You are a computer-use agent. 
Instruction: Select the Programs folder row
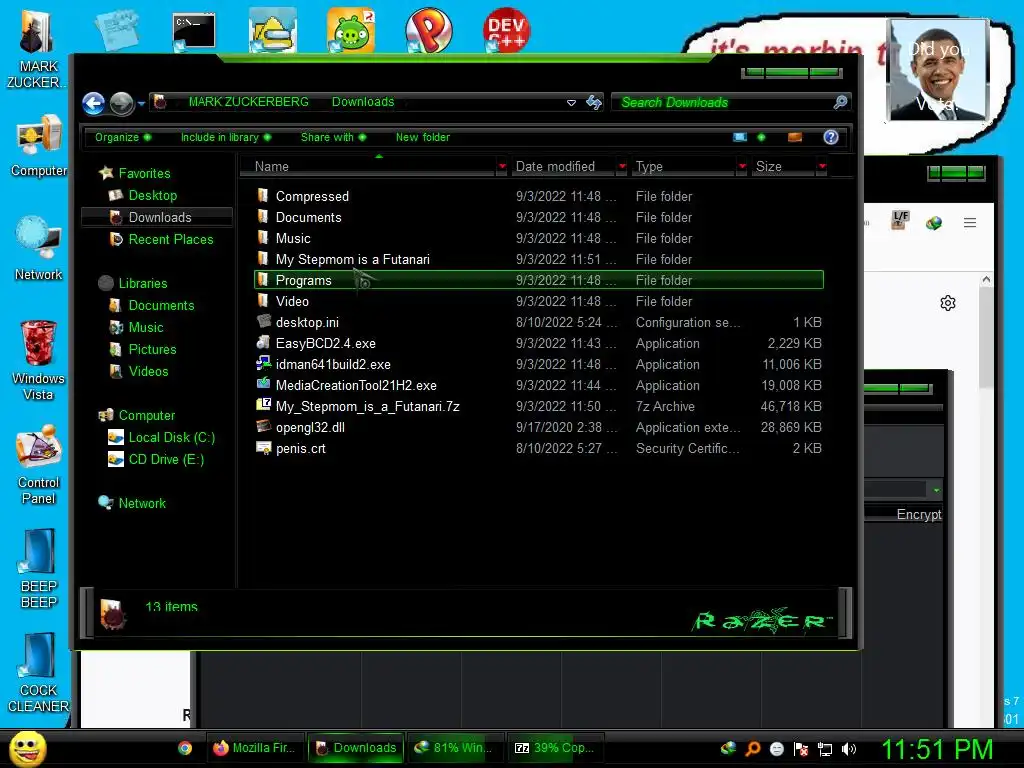pos(539,280)
